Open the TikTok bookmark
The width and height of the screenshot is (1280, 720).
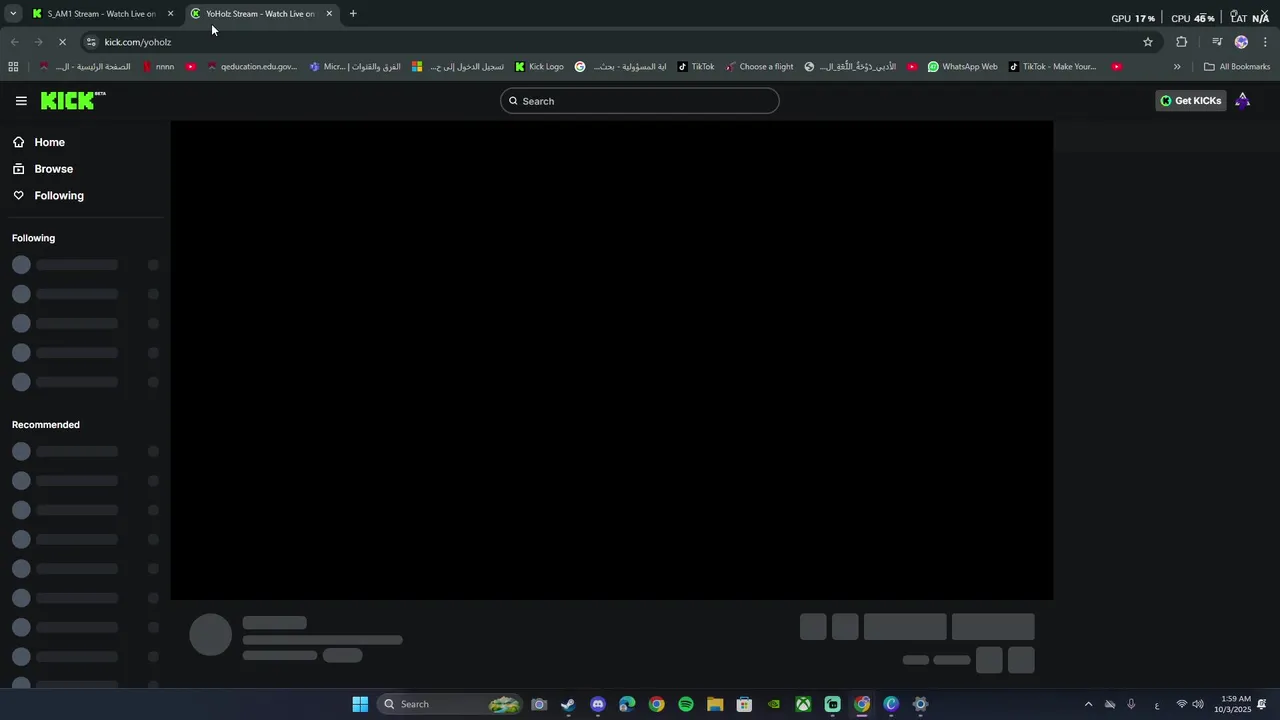[x=696, y=67]
